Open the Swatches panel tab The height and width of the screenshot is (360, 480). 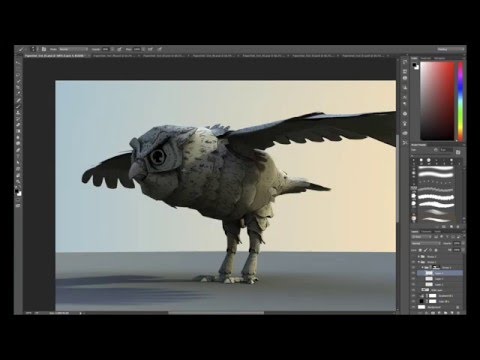(x=426, y=58)
